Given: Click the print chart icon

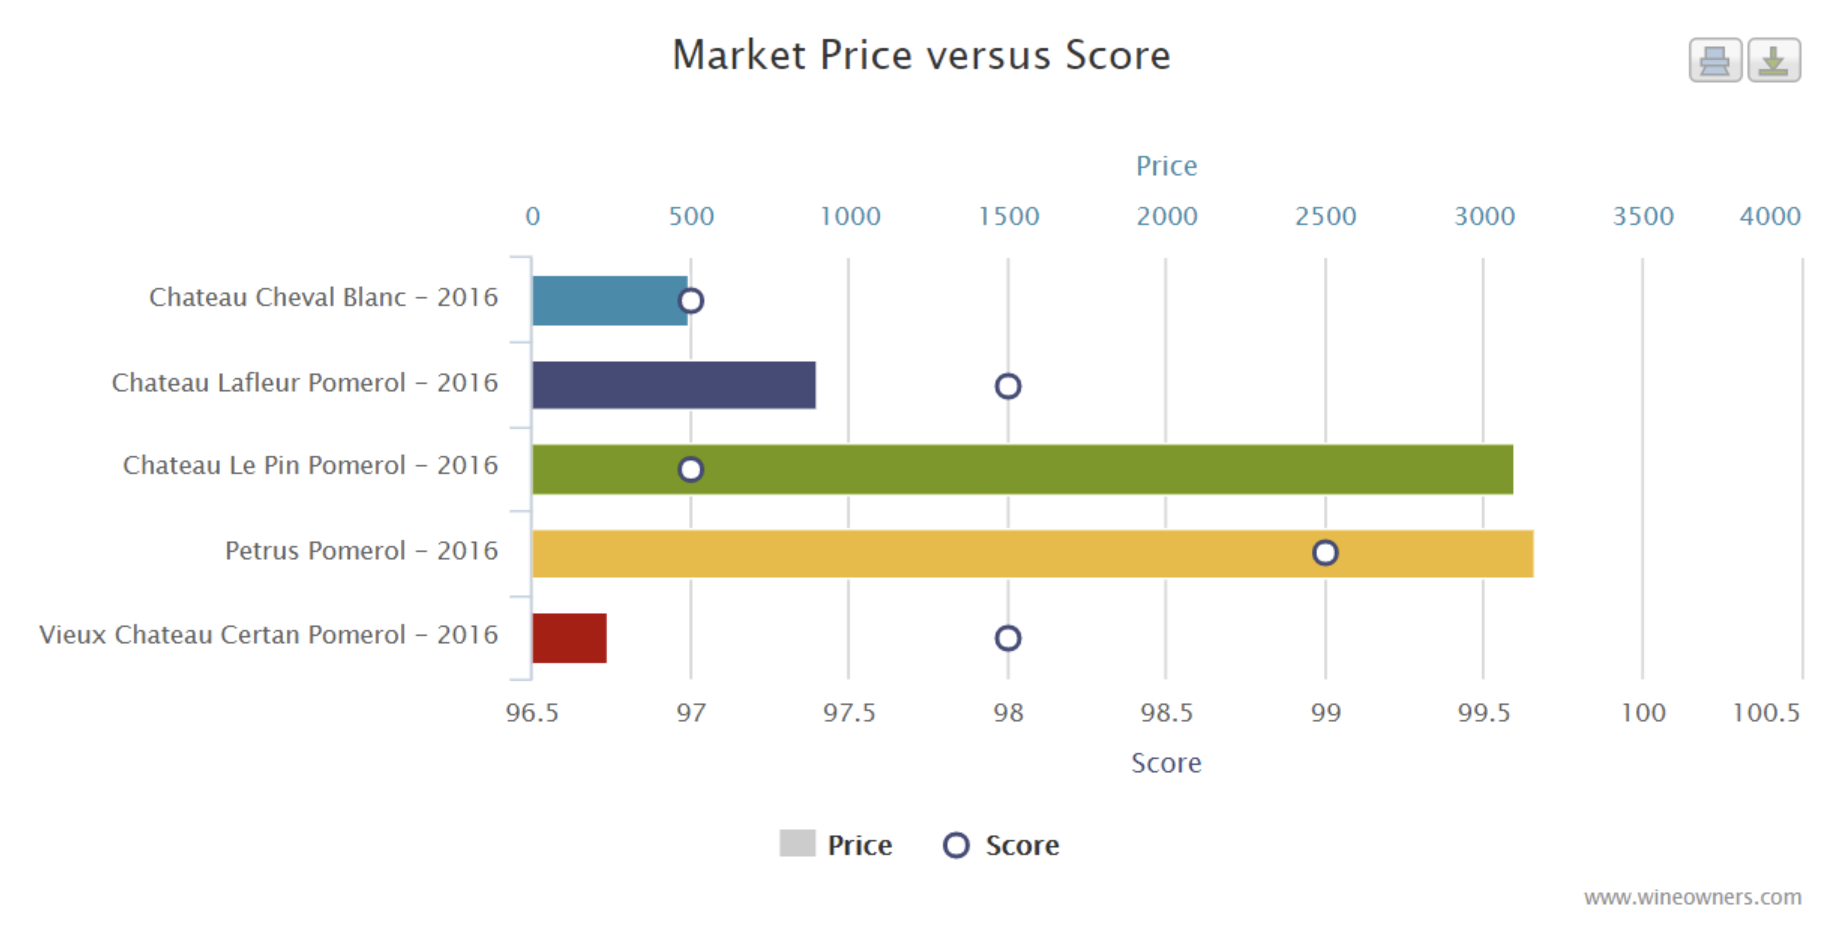Looking at the screenshot, I should (1714, 60).
